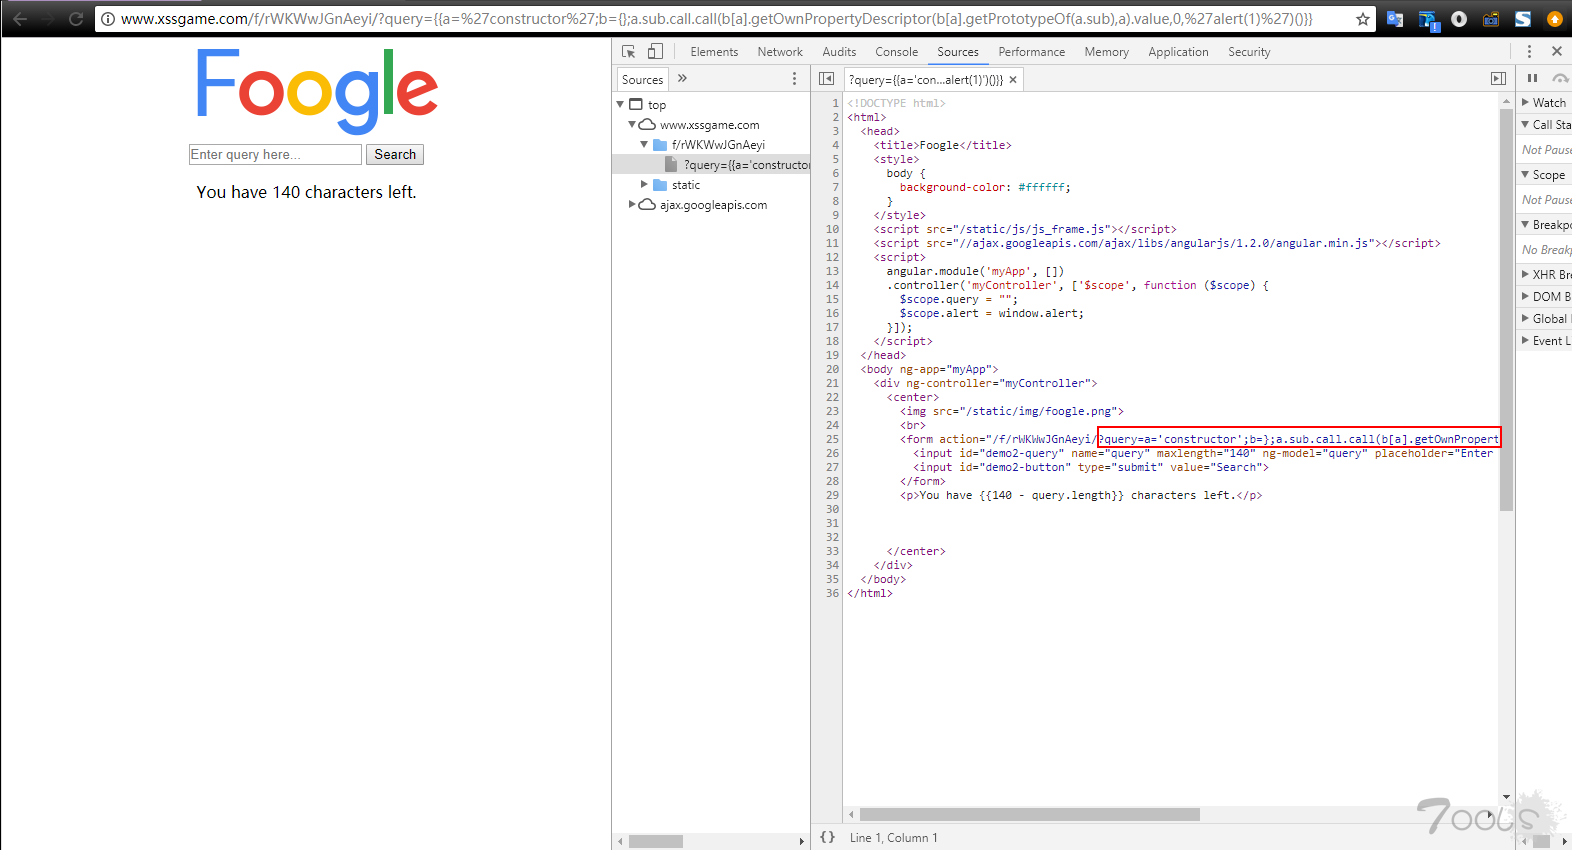Screen dimensions: 1572x850
Task: Pause script execution
Action: [x=1532, y=78]
